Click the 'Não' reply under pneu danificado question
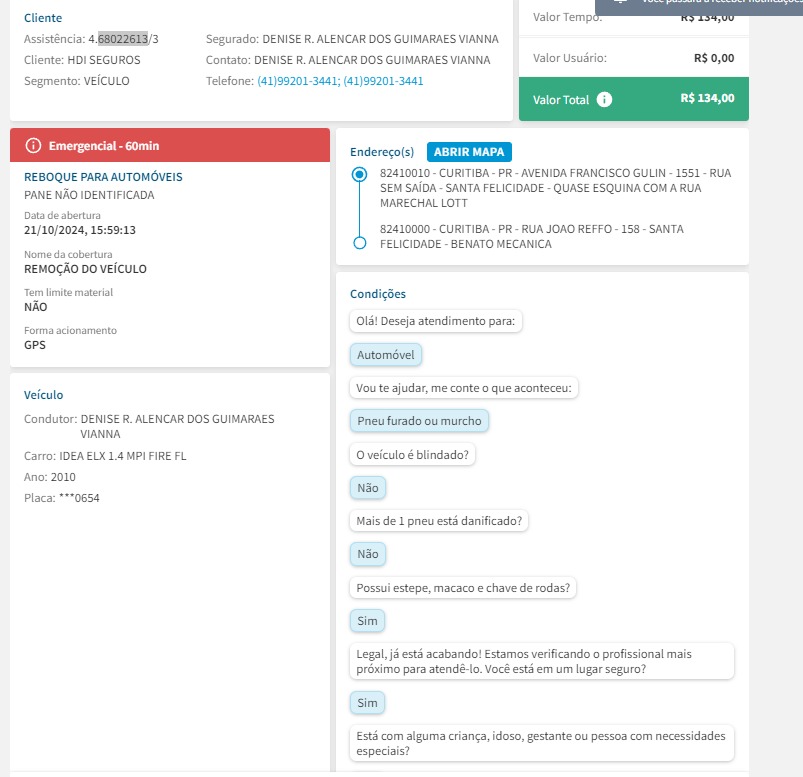Viewport: 803px width, 777px height. coord(367,554)
